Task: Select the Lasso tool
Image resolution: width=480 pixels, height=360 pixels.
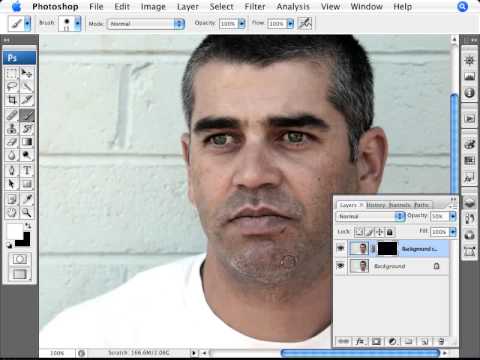Action: pos(12,87)
